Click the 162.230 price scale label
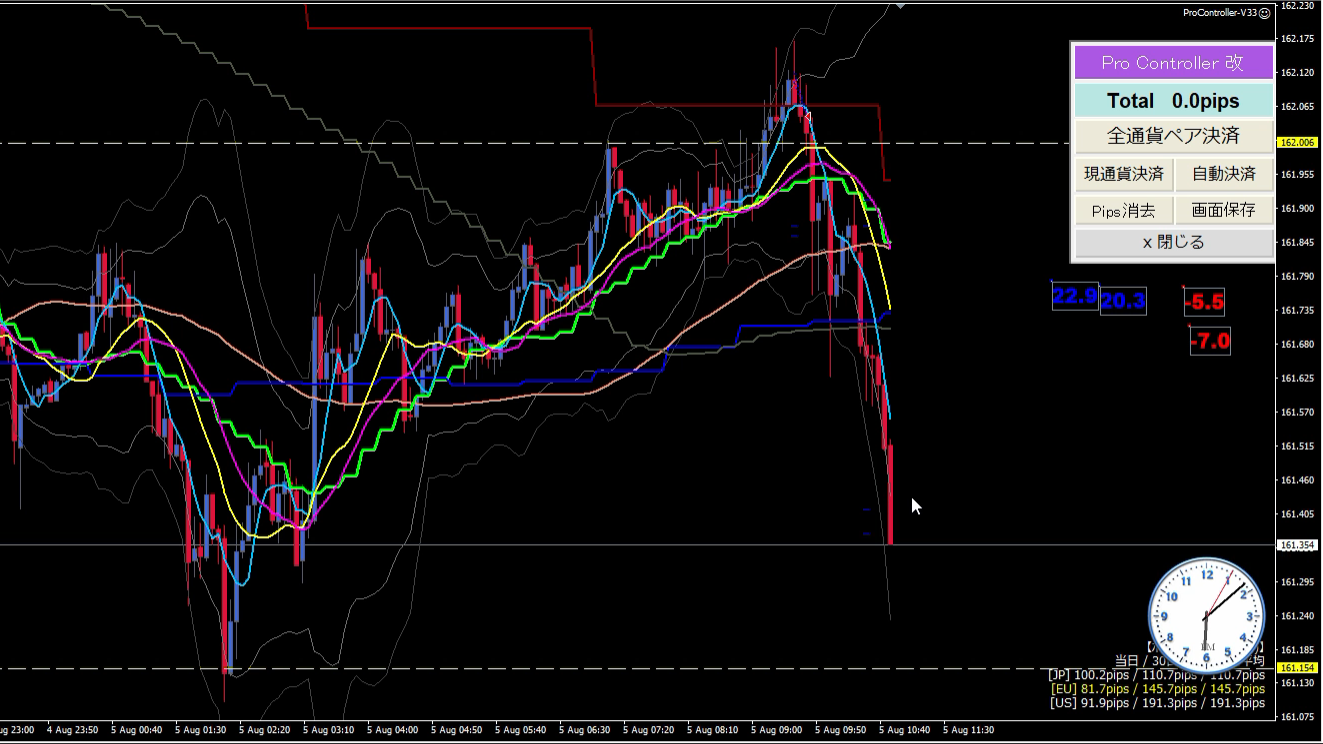 [x=1297, y=5]
